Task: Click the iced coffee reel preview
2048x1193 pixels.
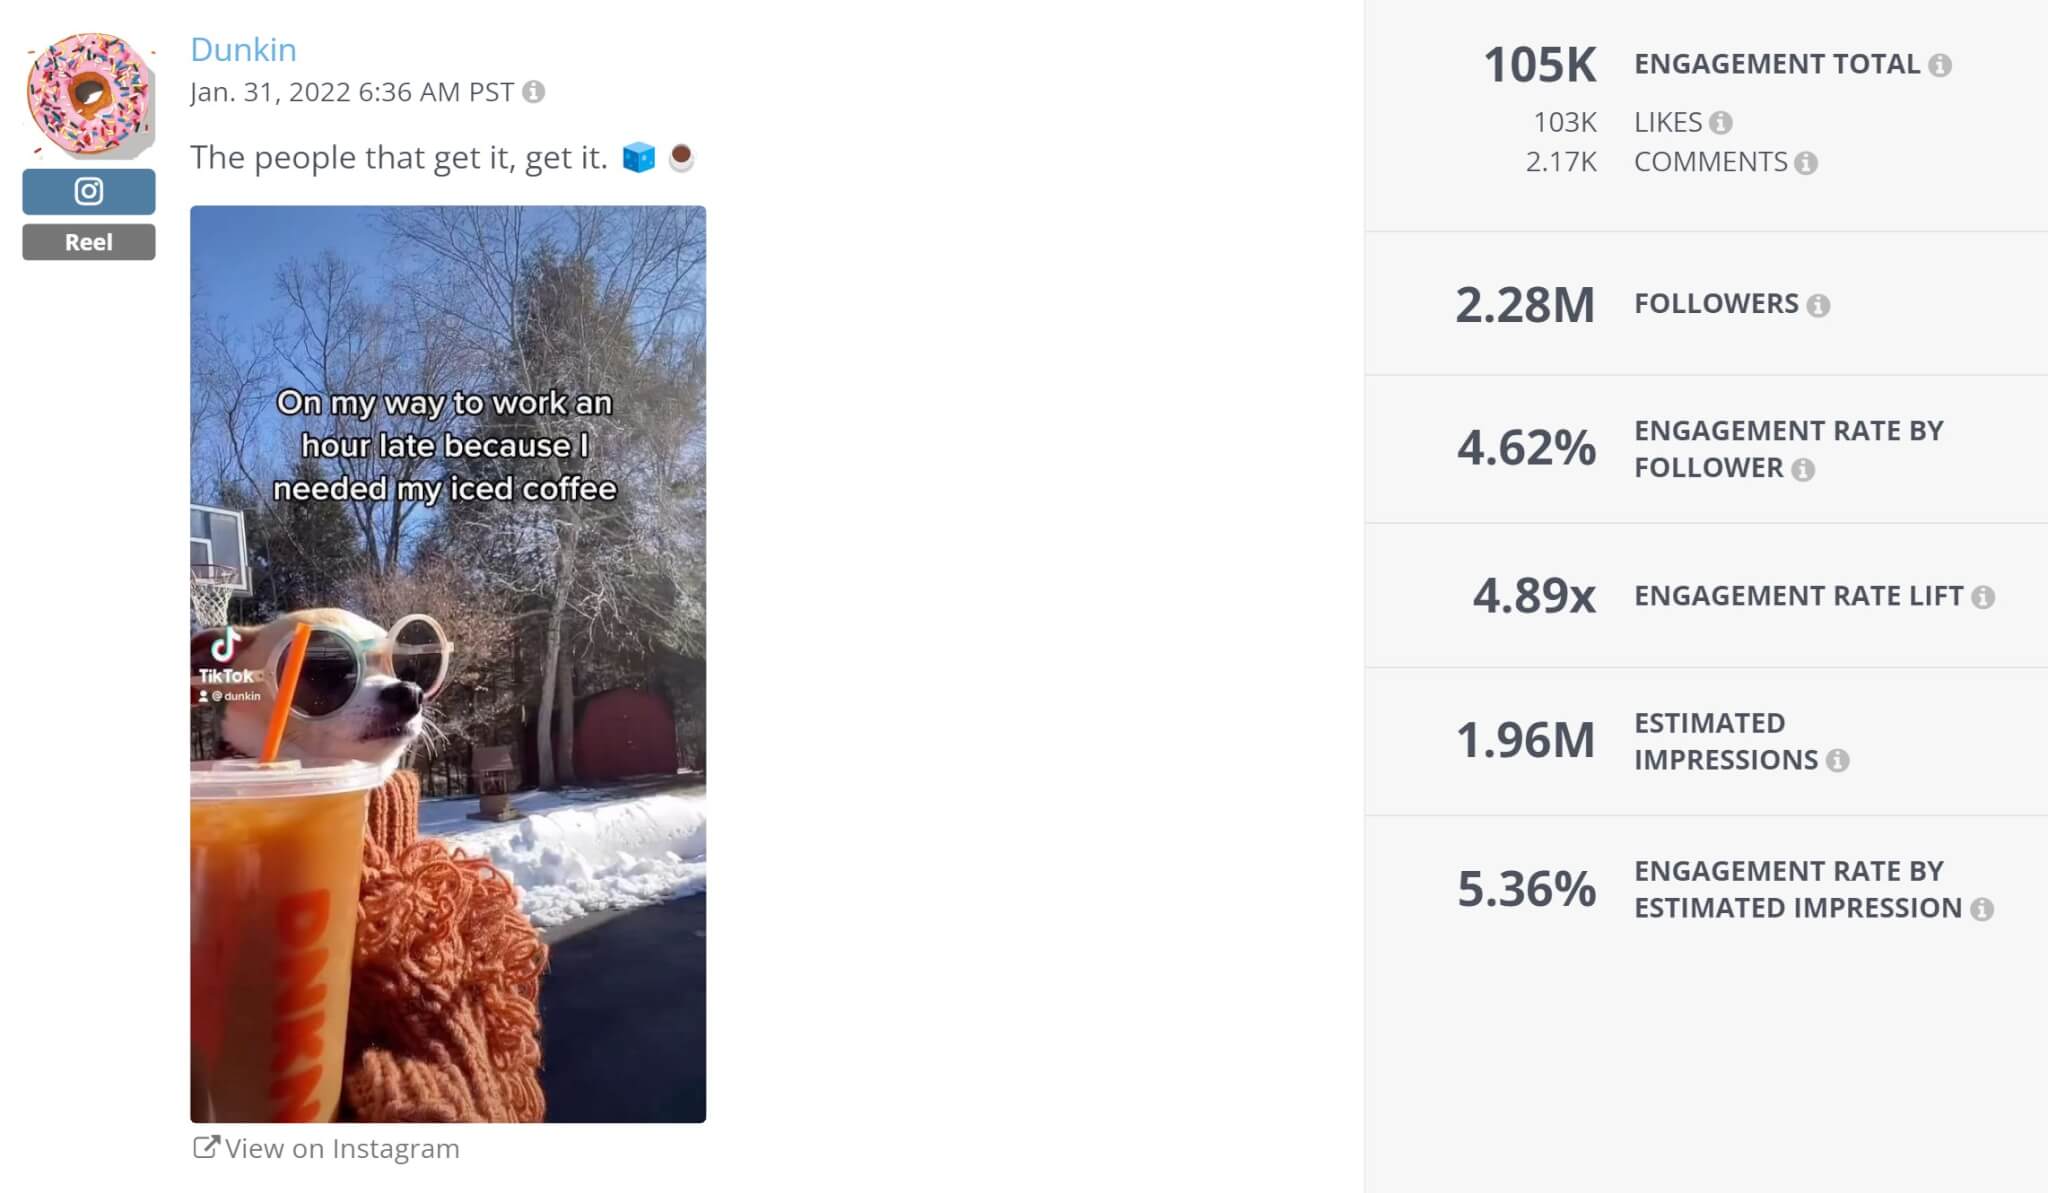Action: (448, 660)
